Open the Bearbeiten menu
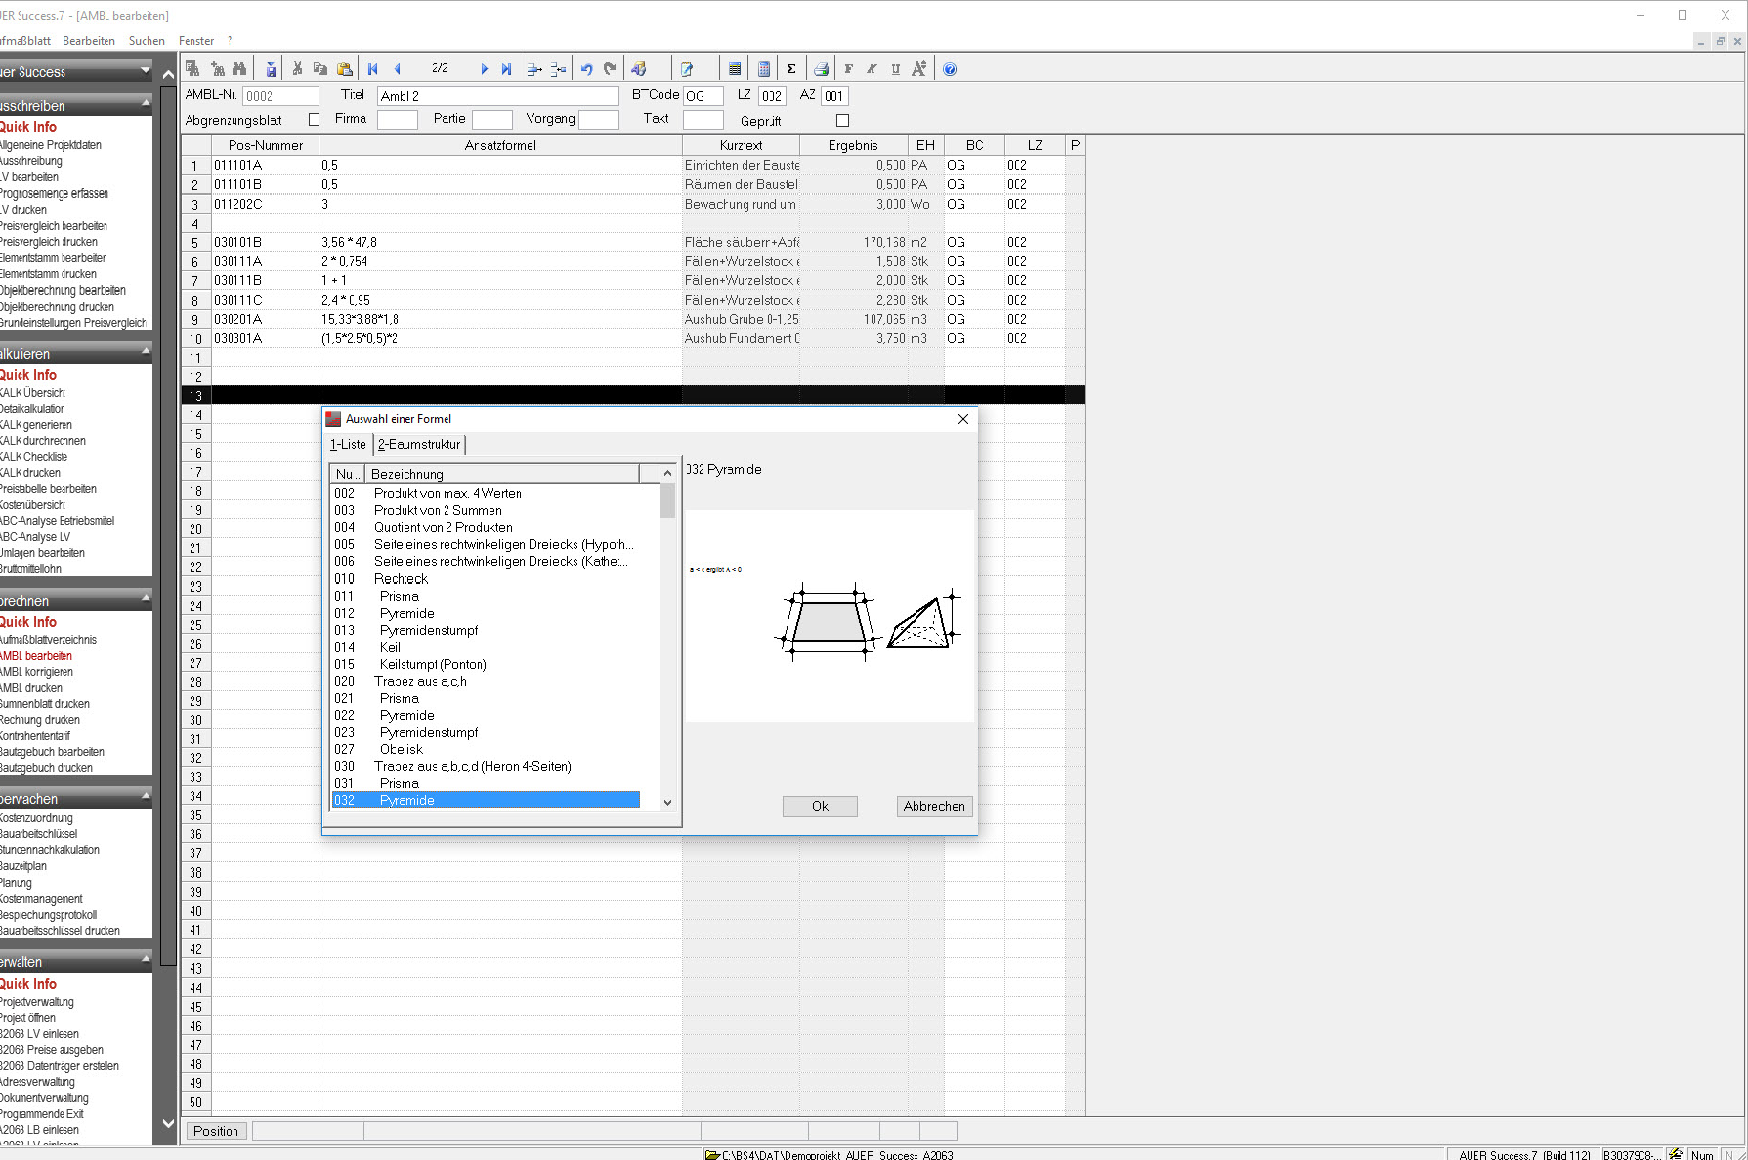Viewport: 1748px width, 1160px height. click(88, 41)
